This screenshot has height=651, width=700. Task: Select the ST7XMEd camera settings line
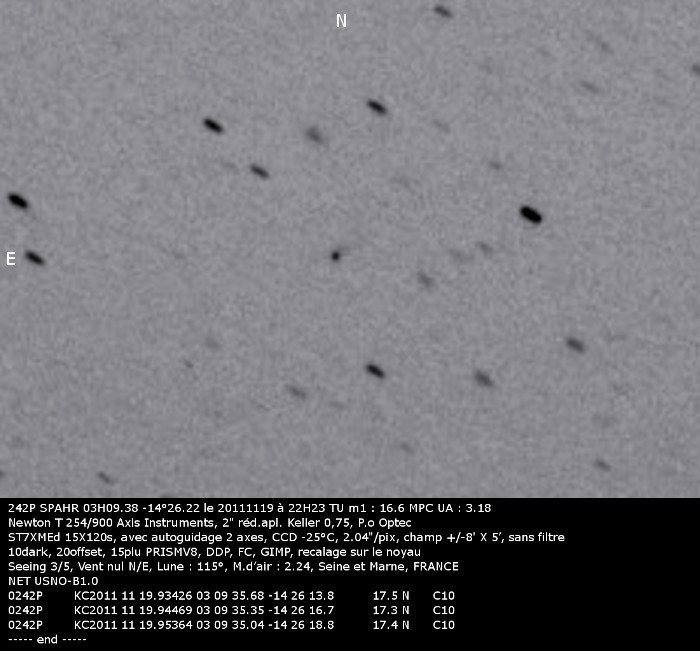[285, 537]
